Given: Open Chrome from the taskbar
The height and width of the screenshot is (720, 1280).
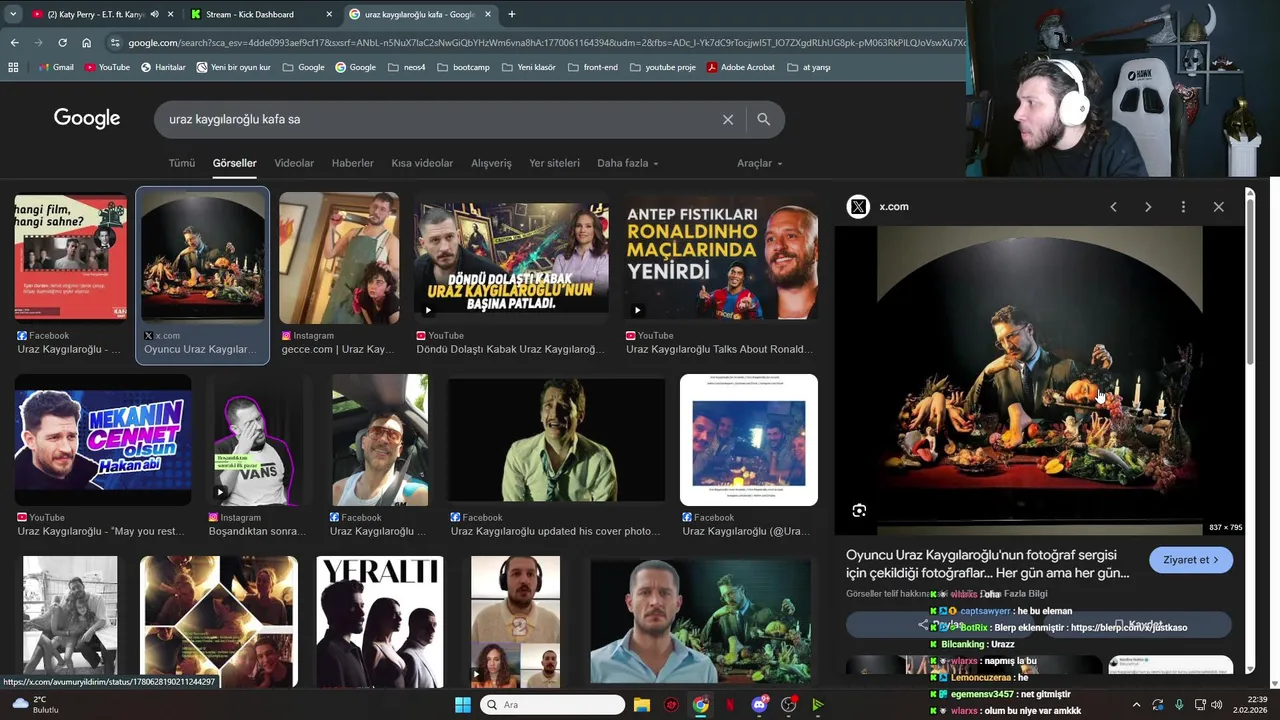Looking at the screenshot, I should click(701, 705).
